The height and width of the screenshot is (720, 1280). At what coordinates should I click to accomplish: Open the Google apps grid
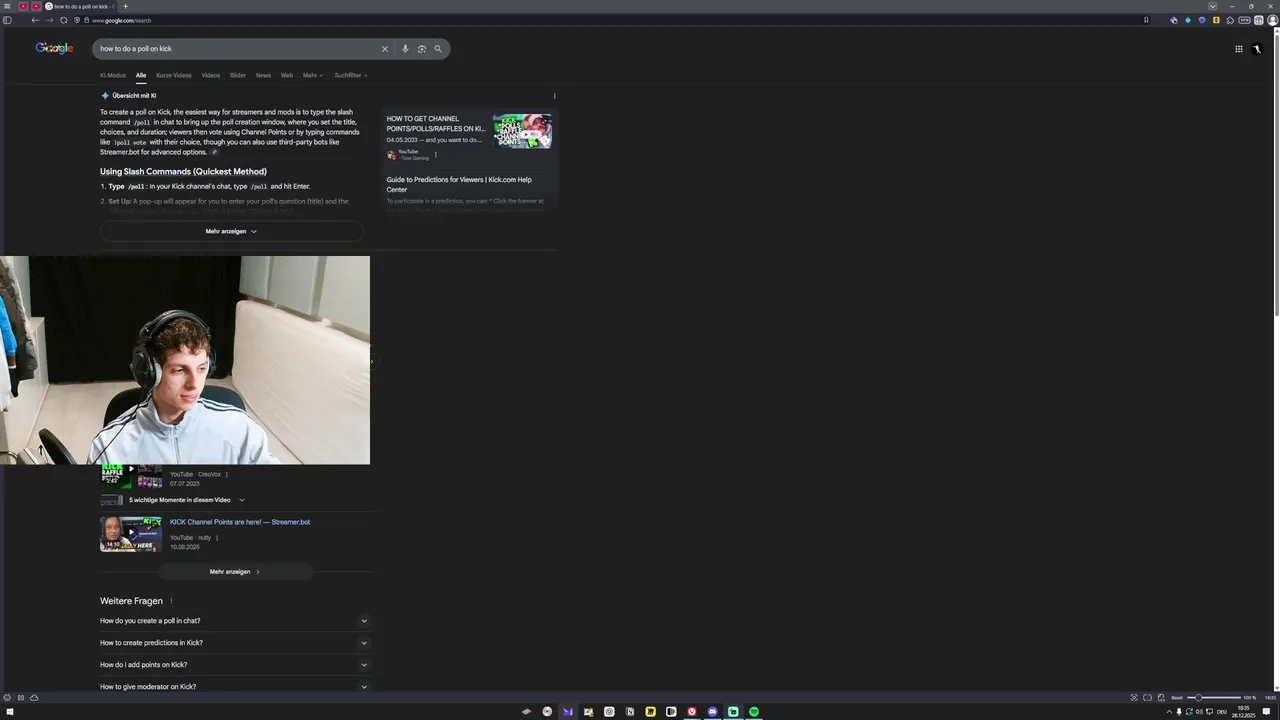[1238, 49]
